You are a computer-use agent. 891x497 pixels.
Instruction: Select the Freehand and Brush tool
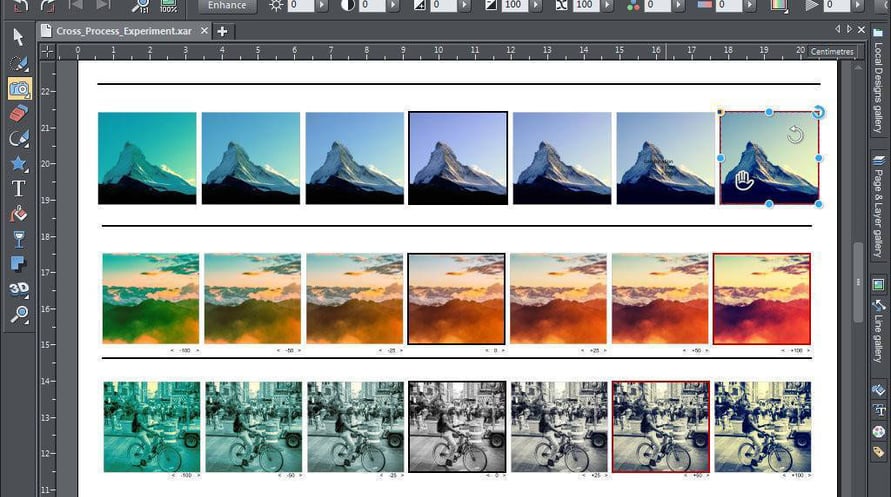19,63
